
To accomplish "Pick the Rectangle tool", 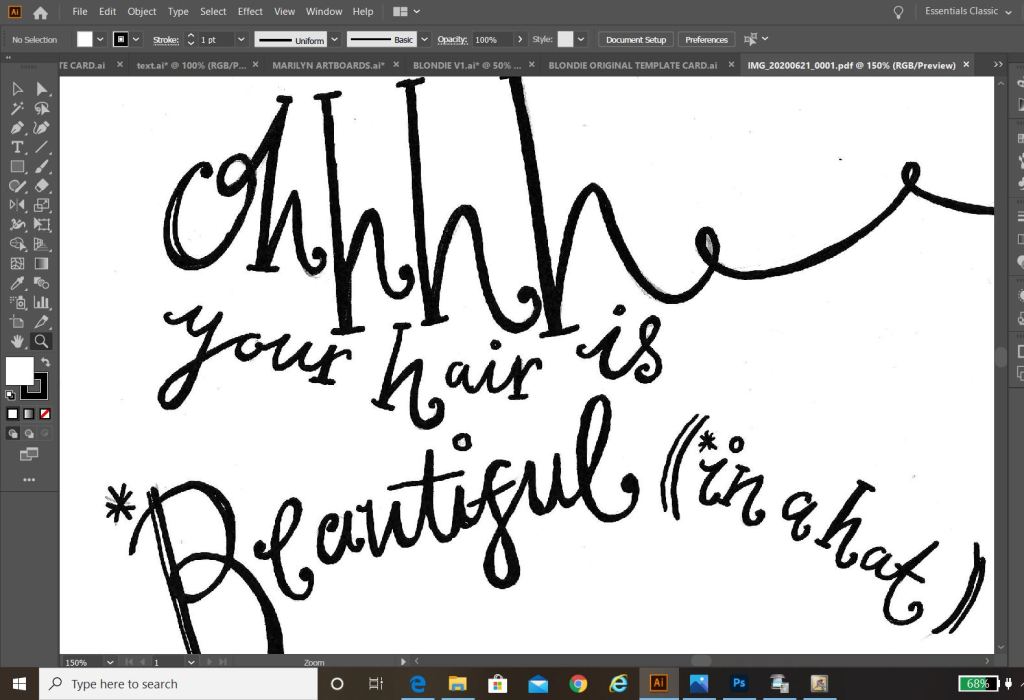I will (x=17, y=167).
